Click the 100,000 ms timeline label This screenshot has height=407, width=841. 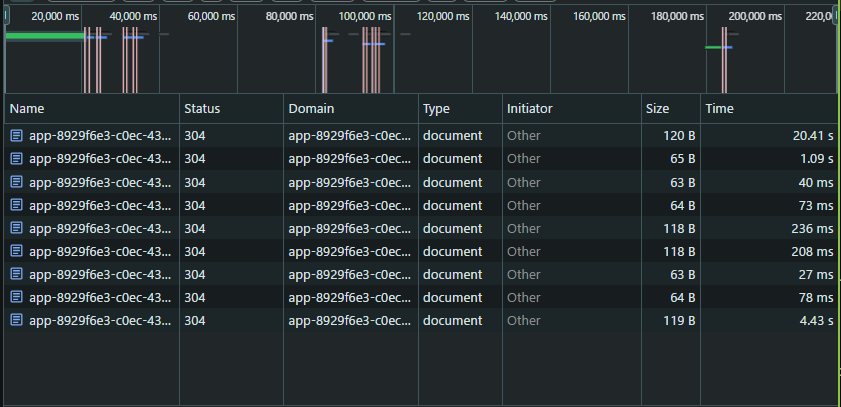click(364, 17)
